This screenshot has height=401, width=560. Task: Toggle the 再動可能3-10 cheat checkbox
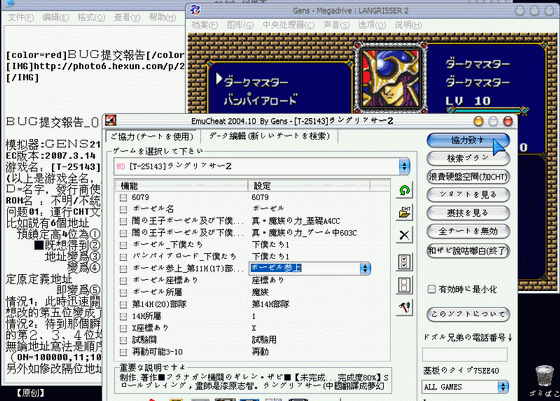pyautogui.click(x=123, y=352)
